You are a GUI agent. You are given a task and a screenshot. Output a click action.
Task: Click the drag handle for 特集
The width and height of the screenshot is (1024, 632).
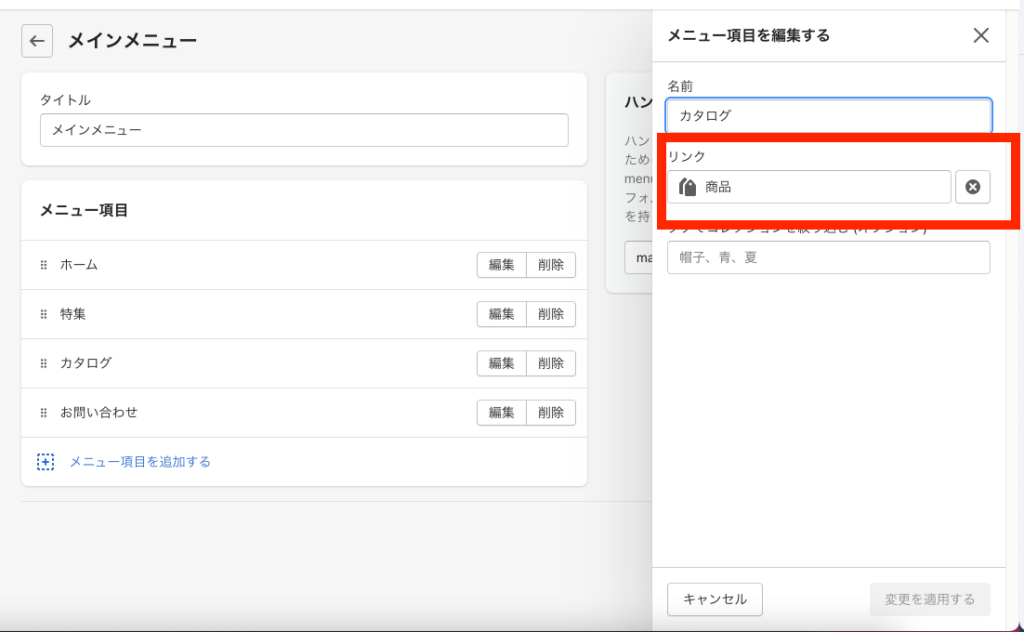(x=44, y=314)
